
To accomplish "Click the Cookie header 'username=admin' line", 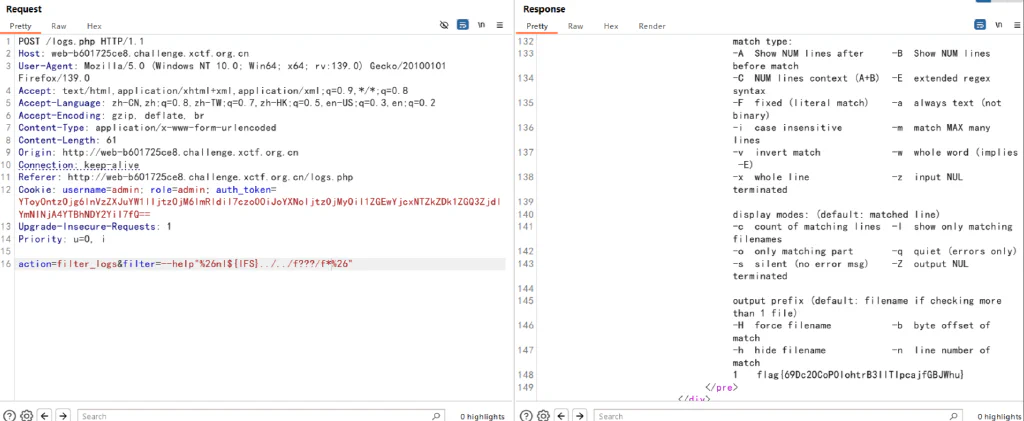I will coord(148,190).
